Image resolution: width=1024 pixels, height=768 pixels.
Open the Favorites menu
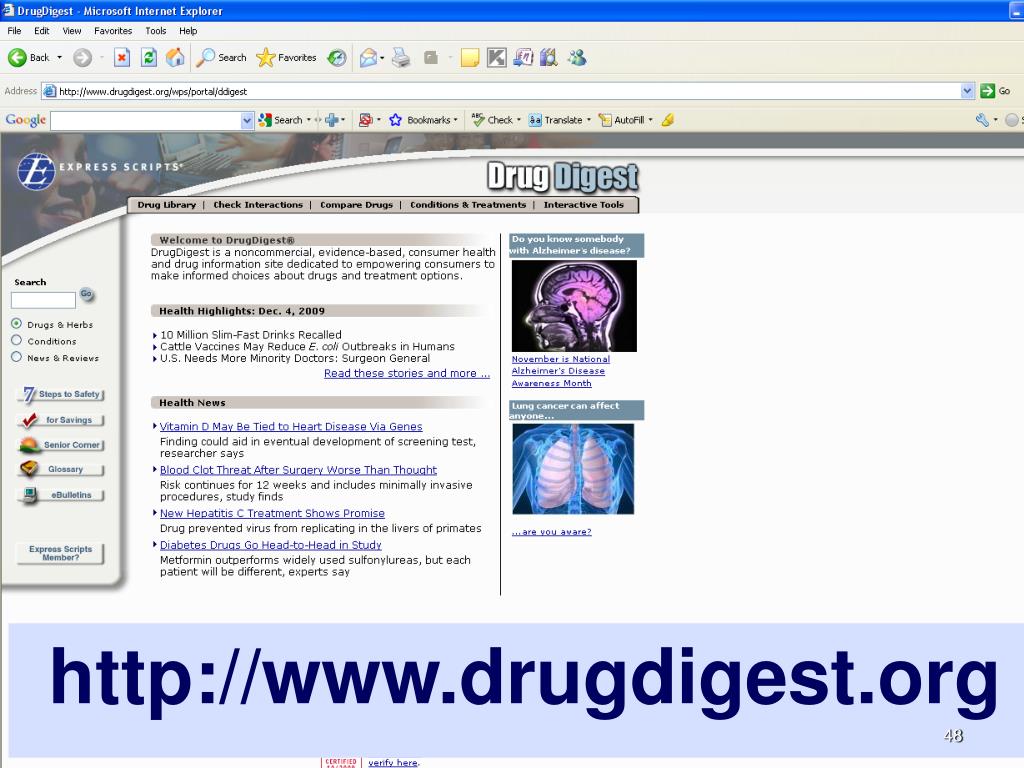pos(113,31)
